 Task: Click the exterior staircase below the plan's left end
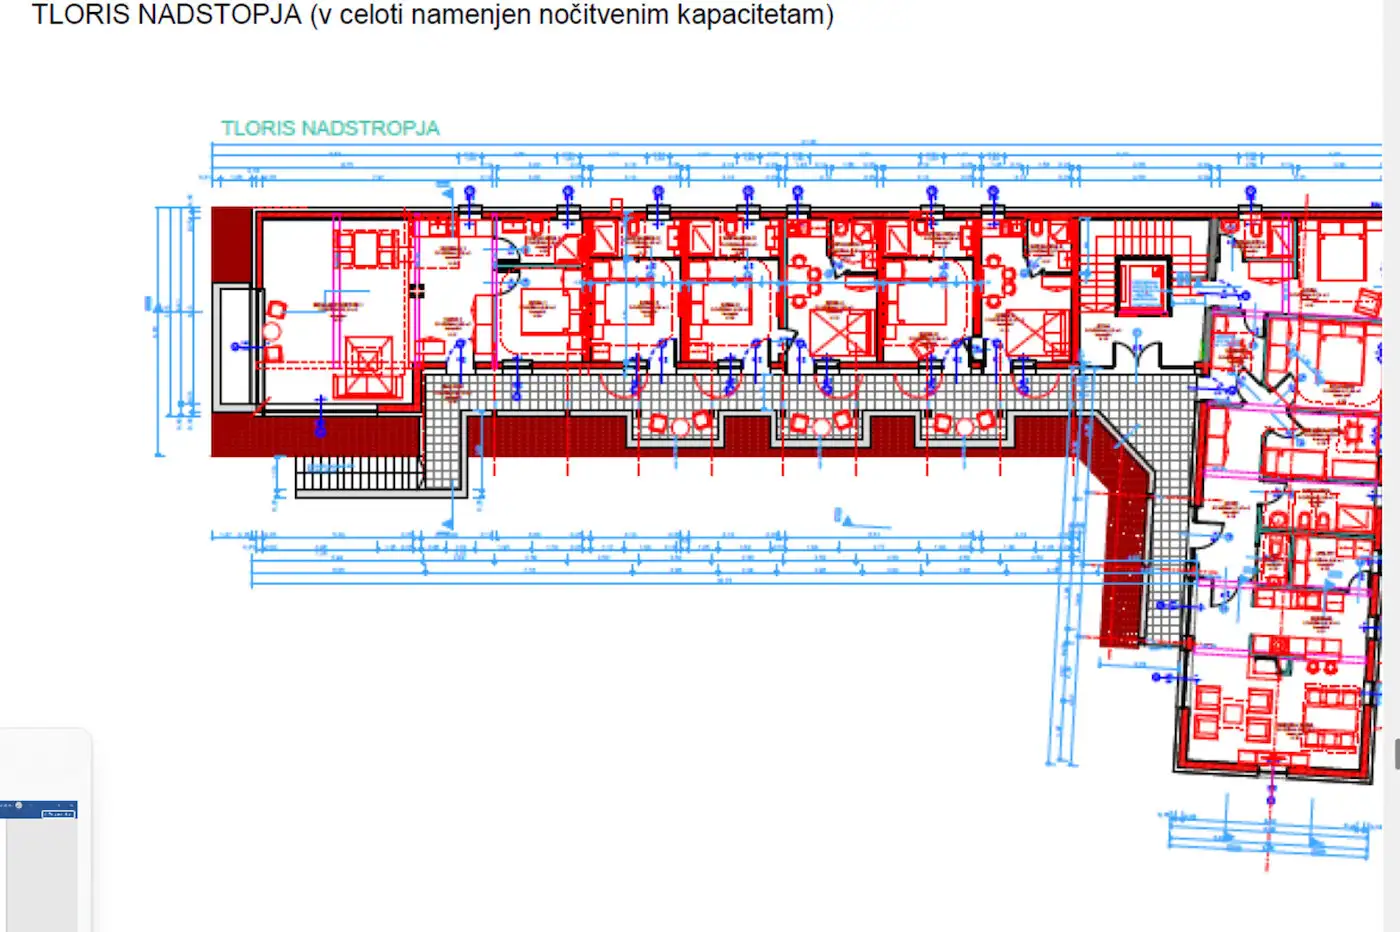point(360,475)
